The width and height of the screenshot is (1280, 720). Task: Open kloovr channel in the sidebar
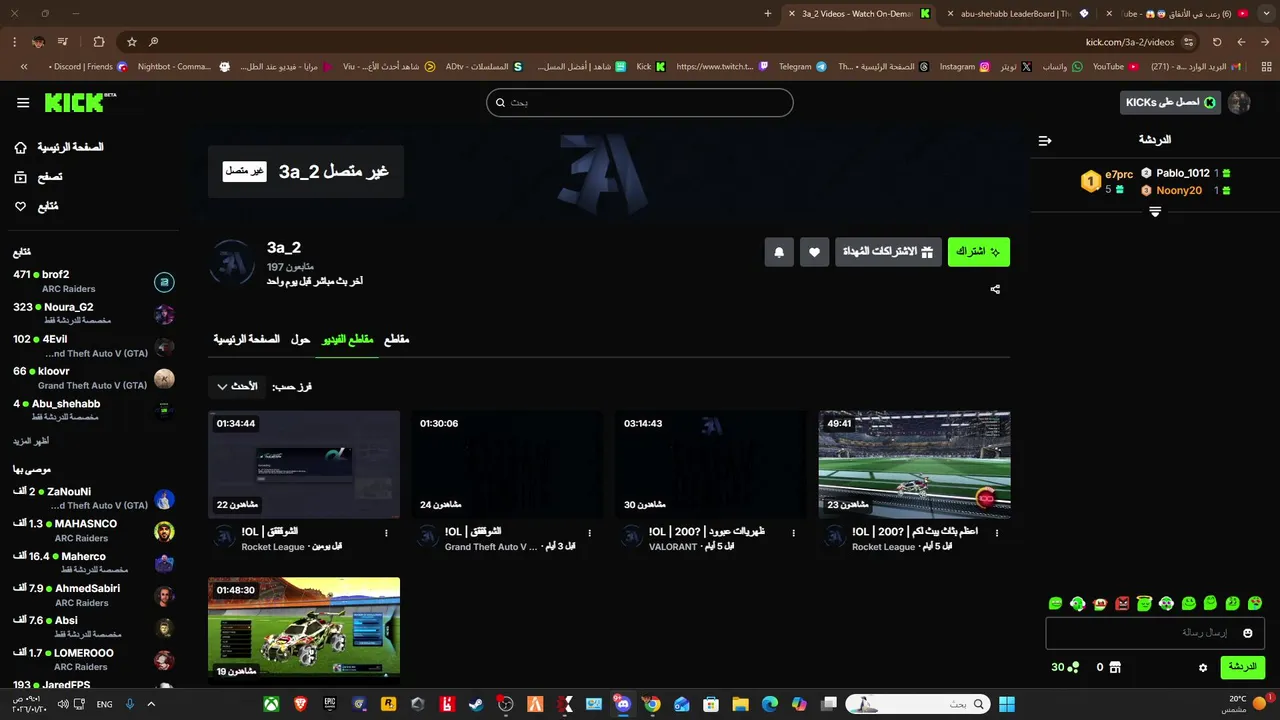click(93, 378)
